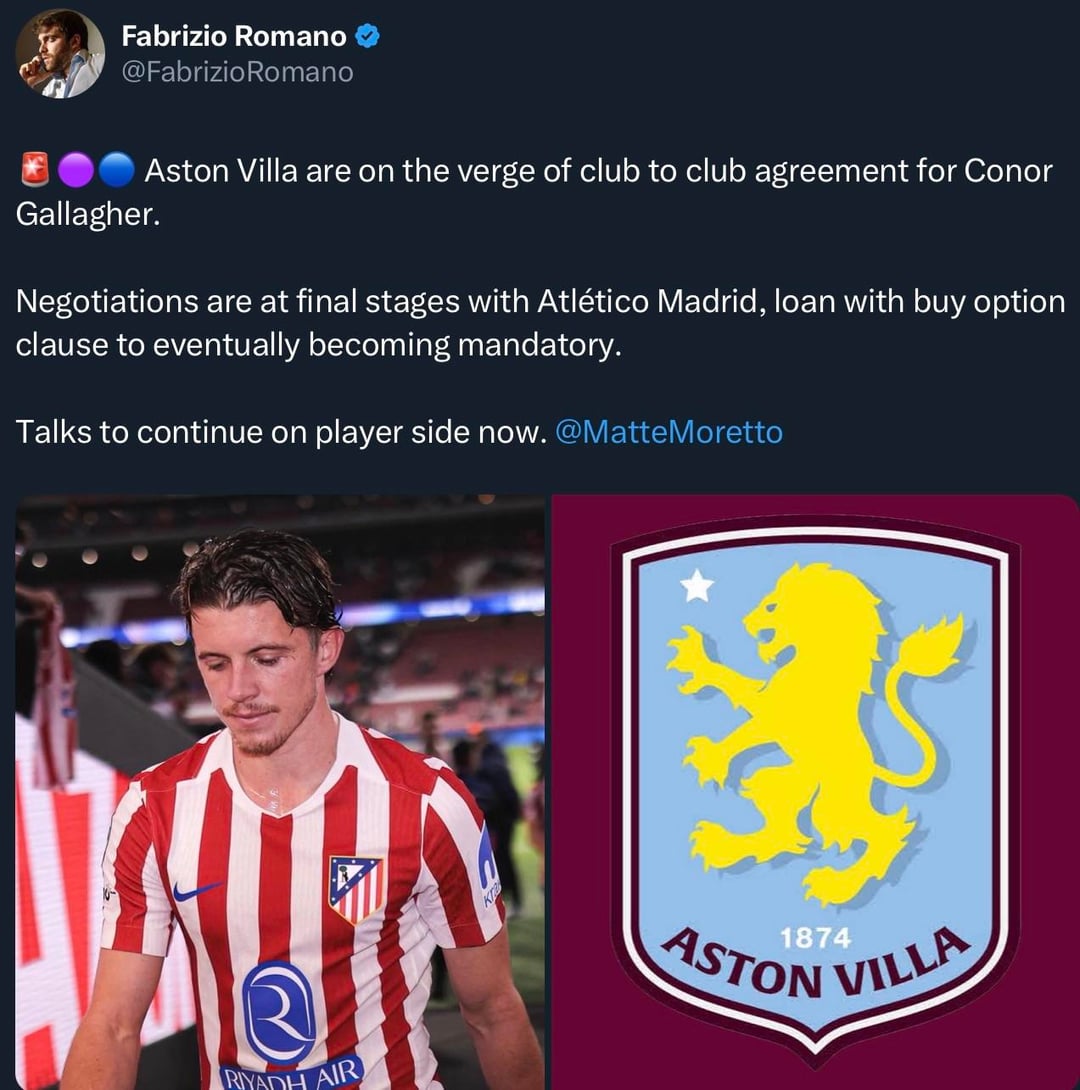1080x1090 pixels.
Task: Click Fabrizio Romano's profile avatar
Action: (60, 54)
